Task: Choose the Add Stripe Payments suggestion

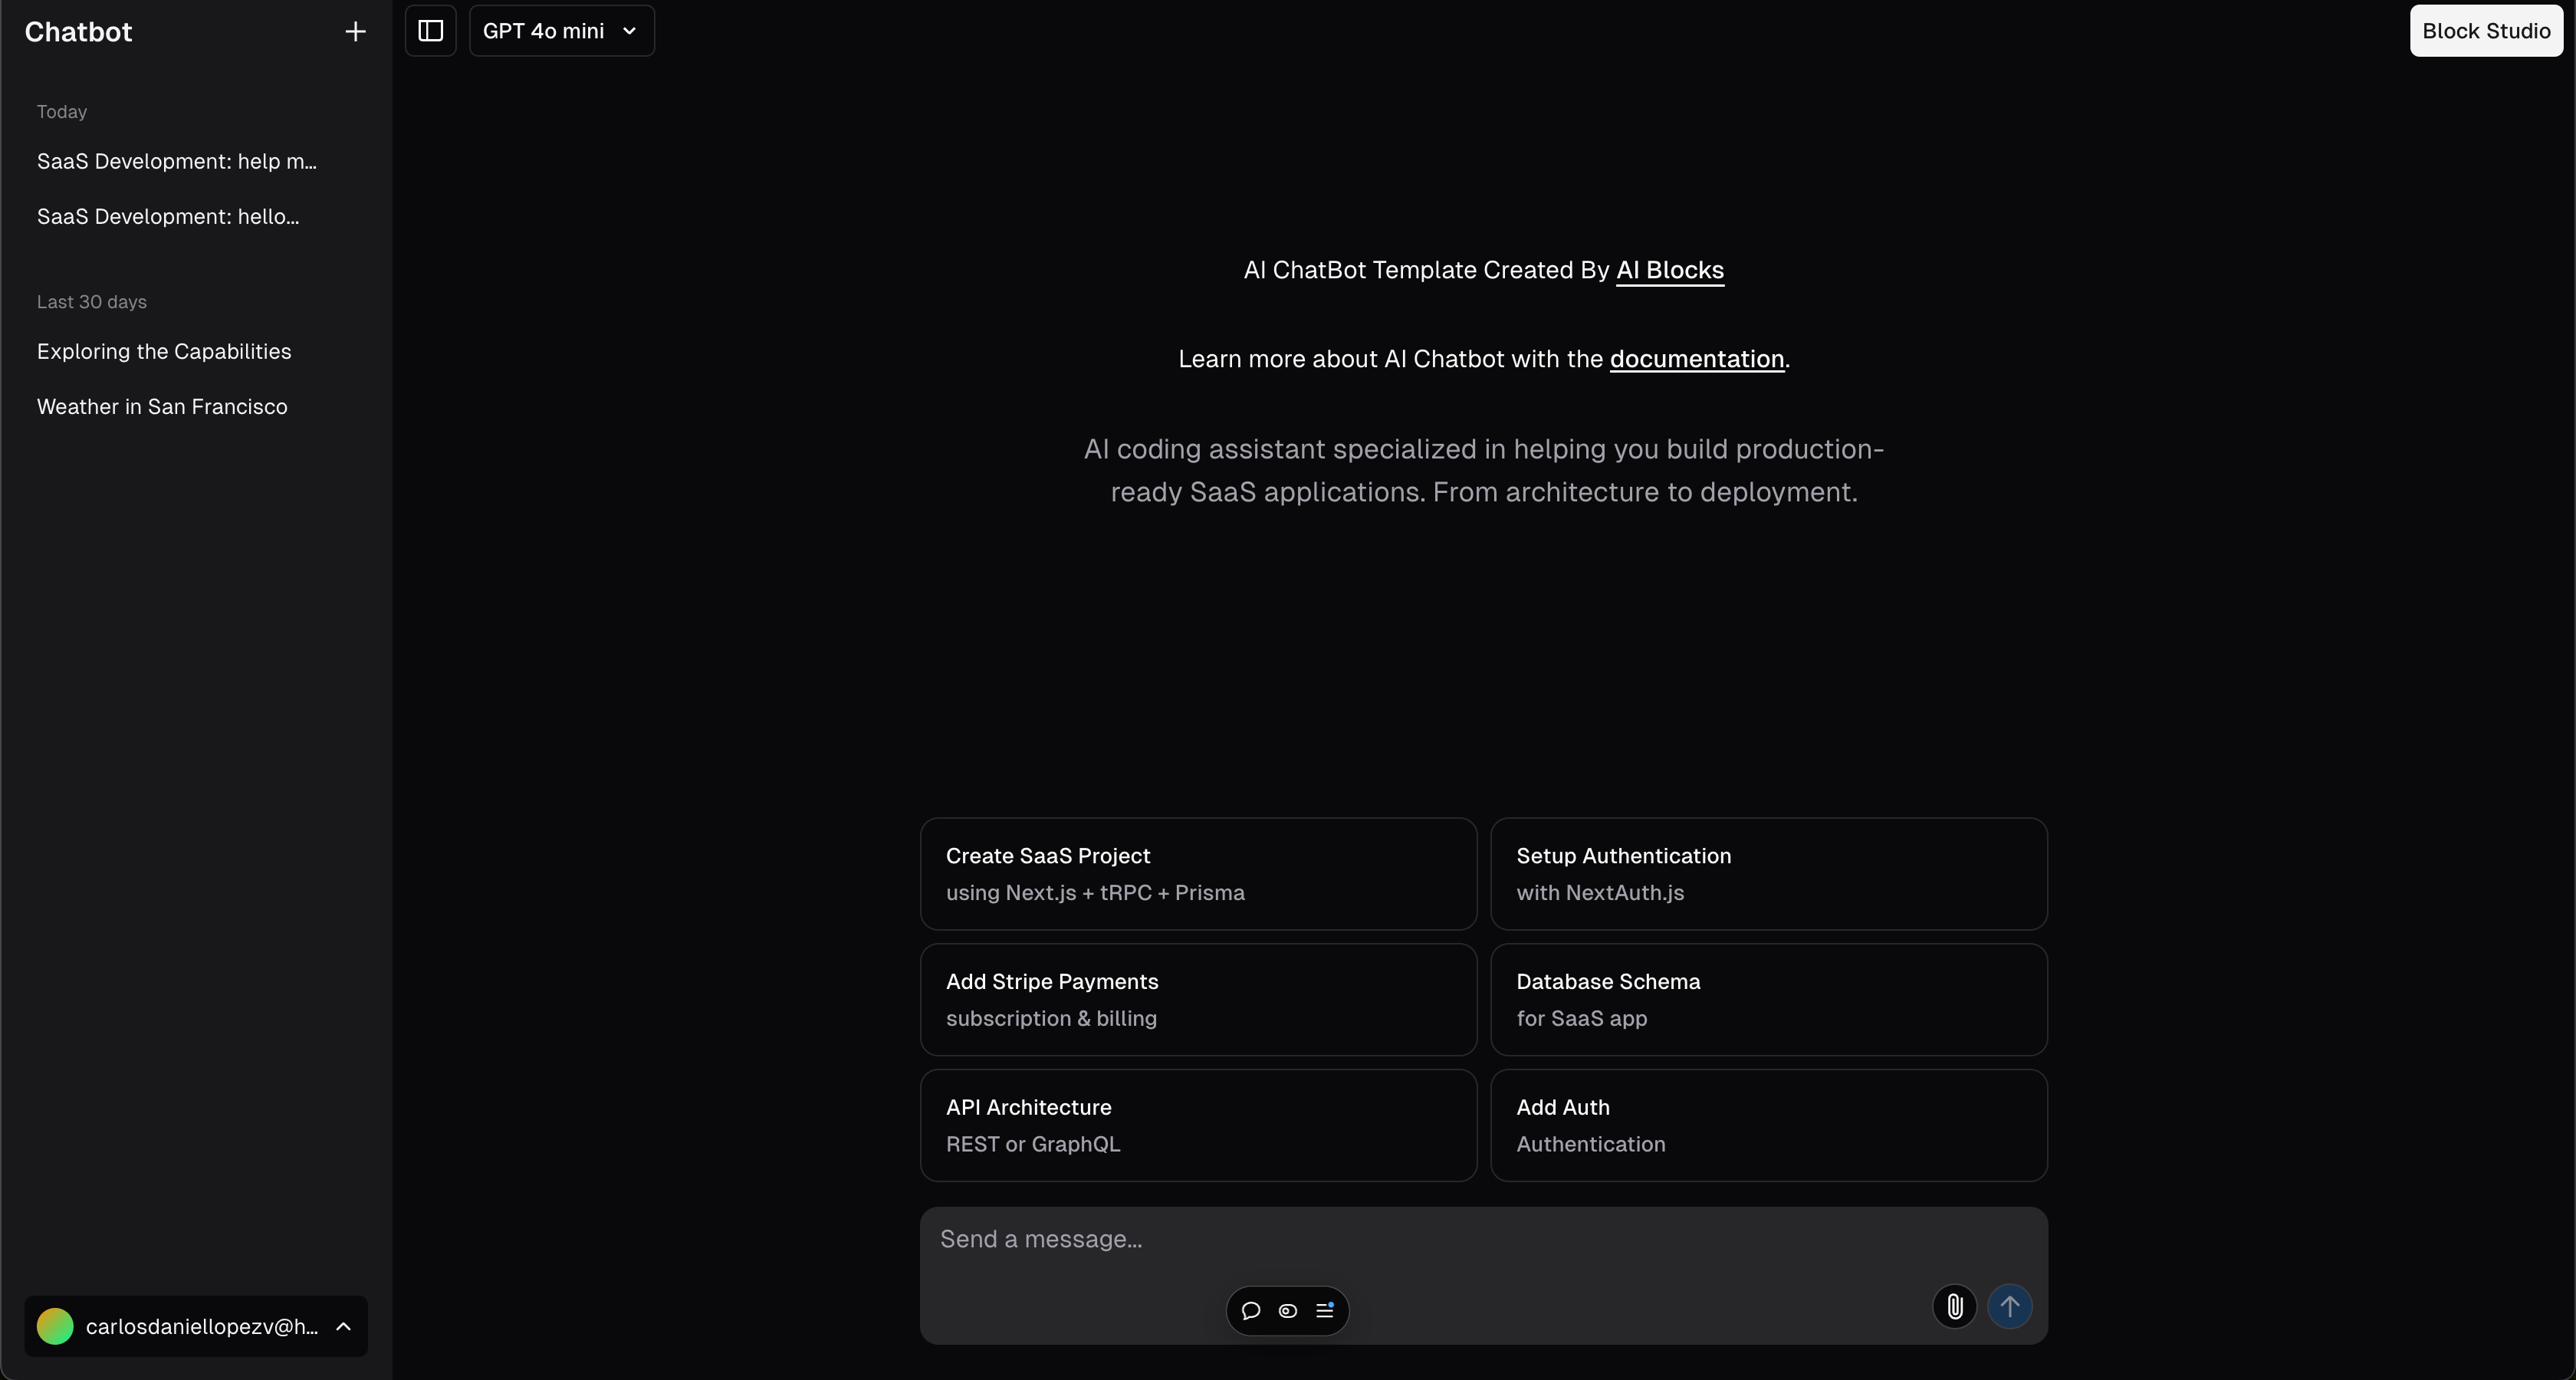Action: 1198,1000
